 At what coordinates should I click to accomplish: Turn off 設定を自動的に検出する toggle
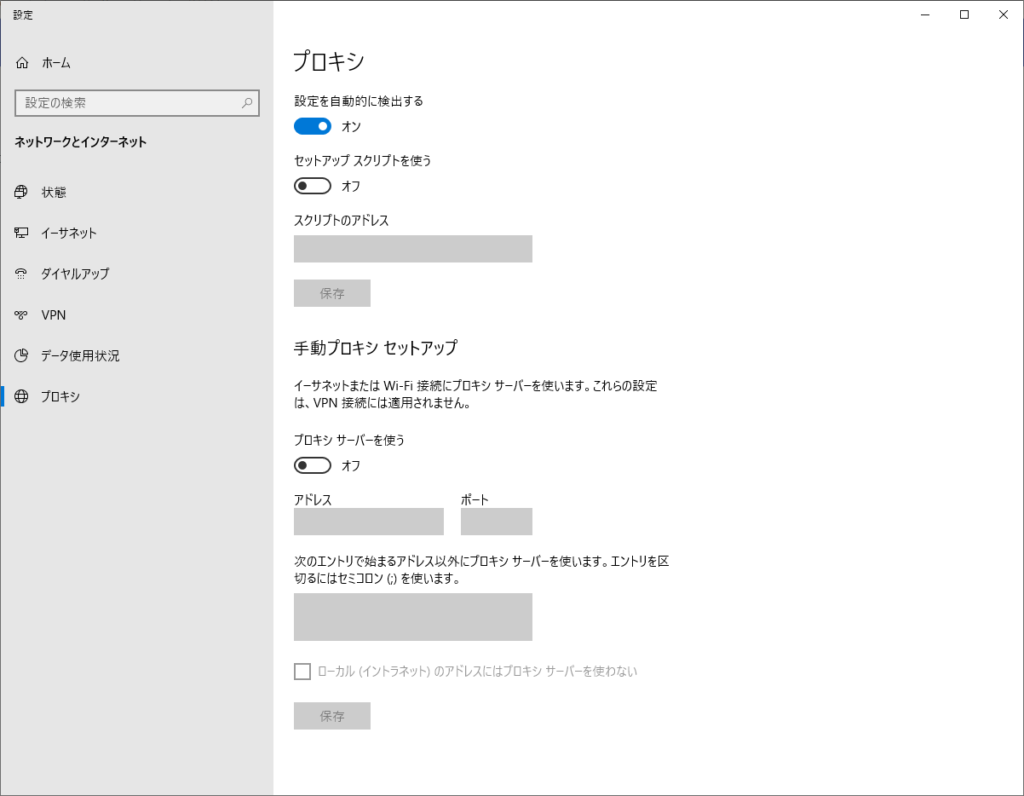(x=312, y=126)
